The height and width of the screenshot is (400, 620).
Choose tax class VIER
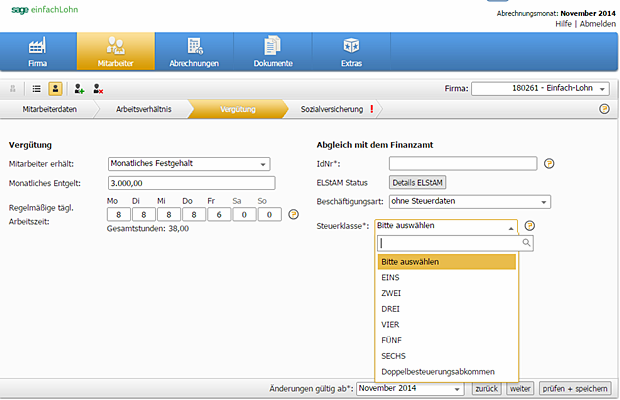[x=447, y=325]
